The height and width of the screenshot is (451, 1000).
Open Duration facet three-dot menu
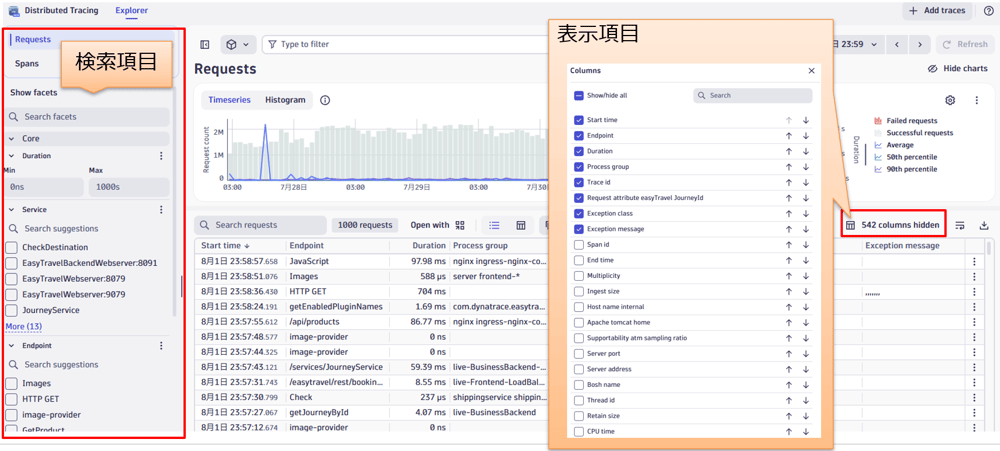point(161,156)
